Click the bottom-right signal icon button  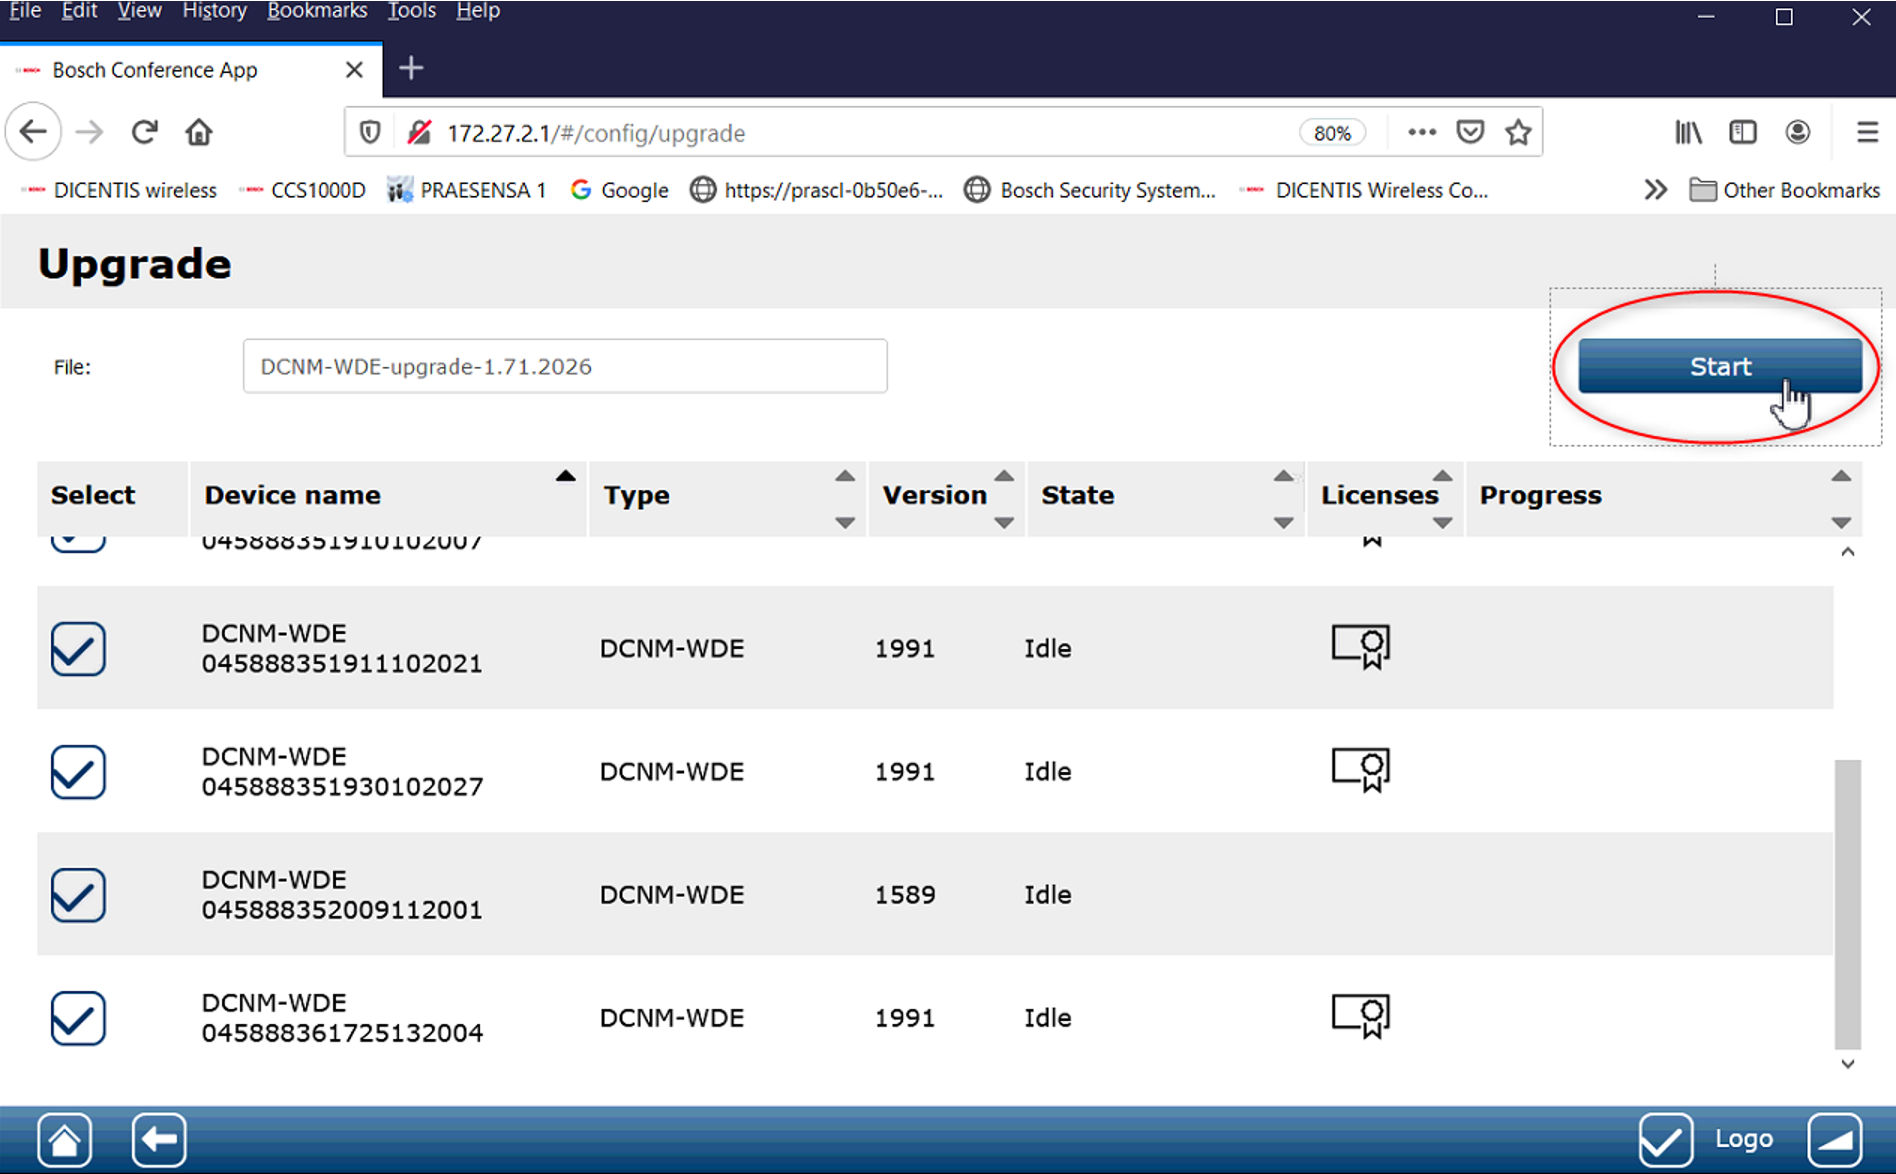[1834, 1139]
